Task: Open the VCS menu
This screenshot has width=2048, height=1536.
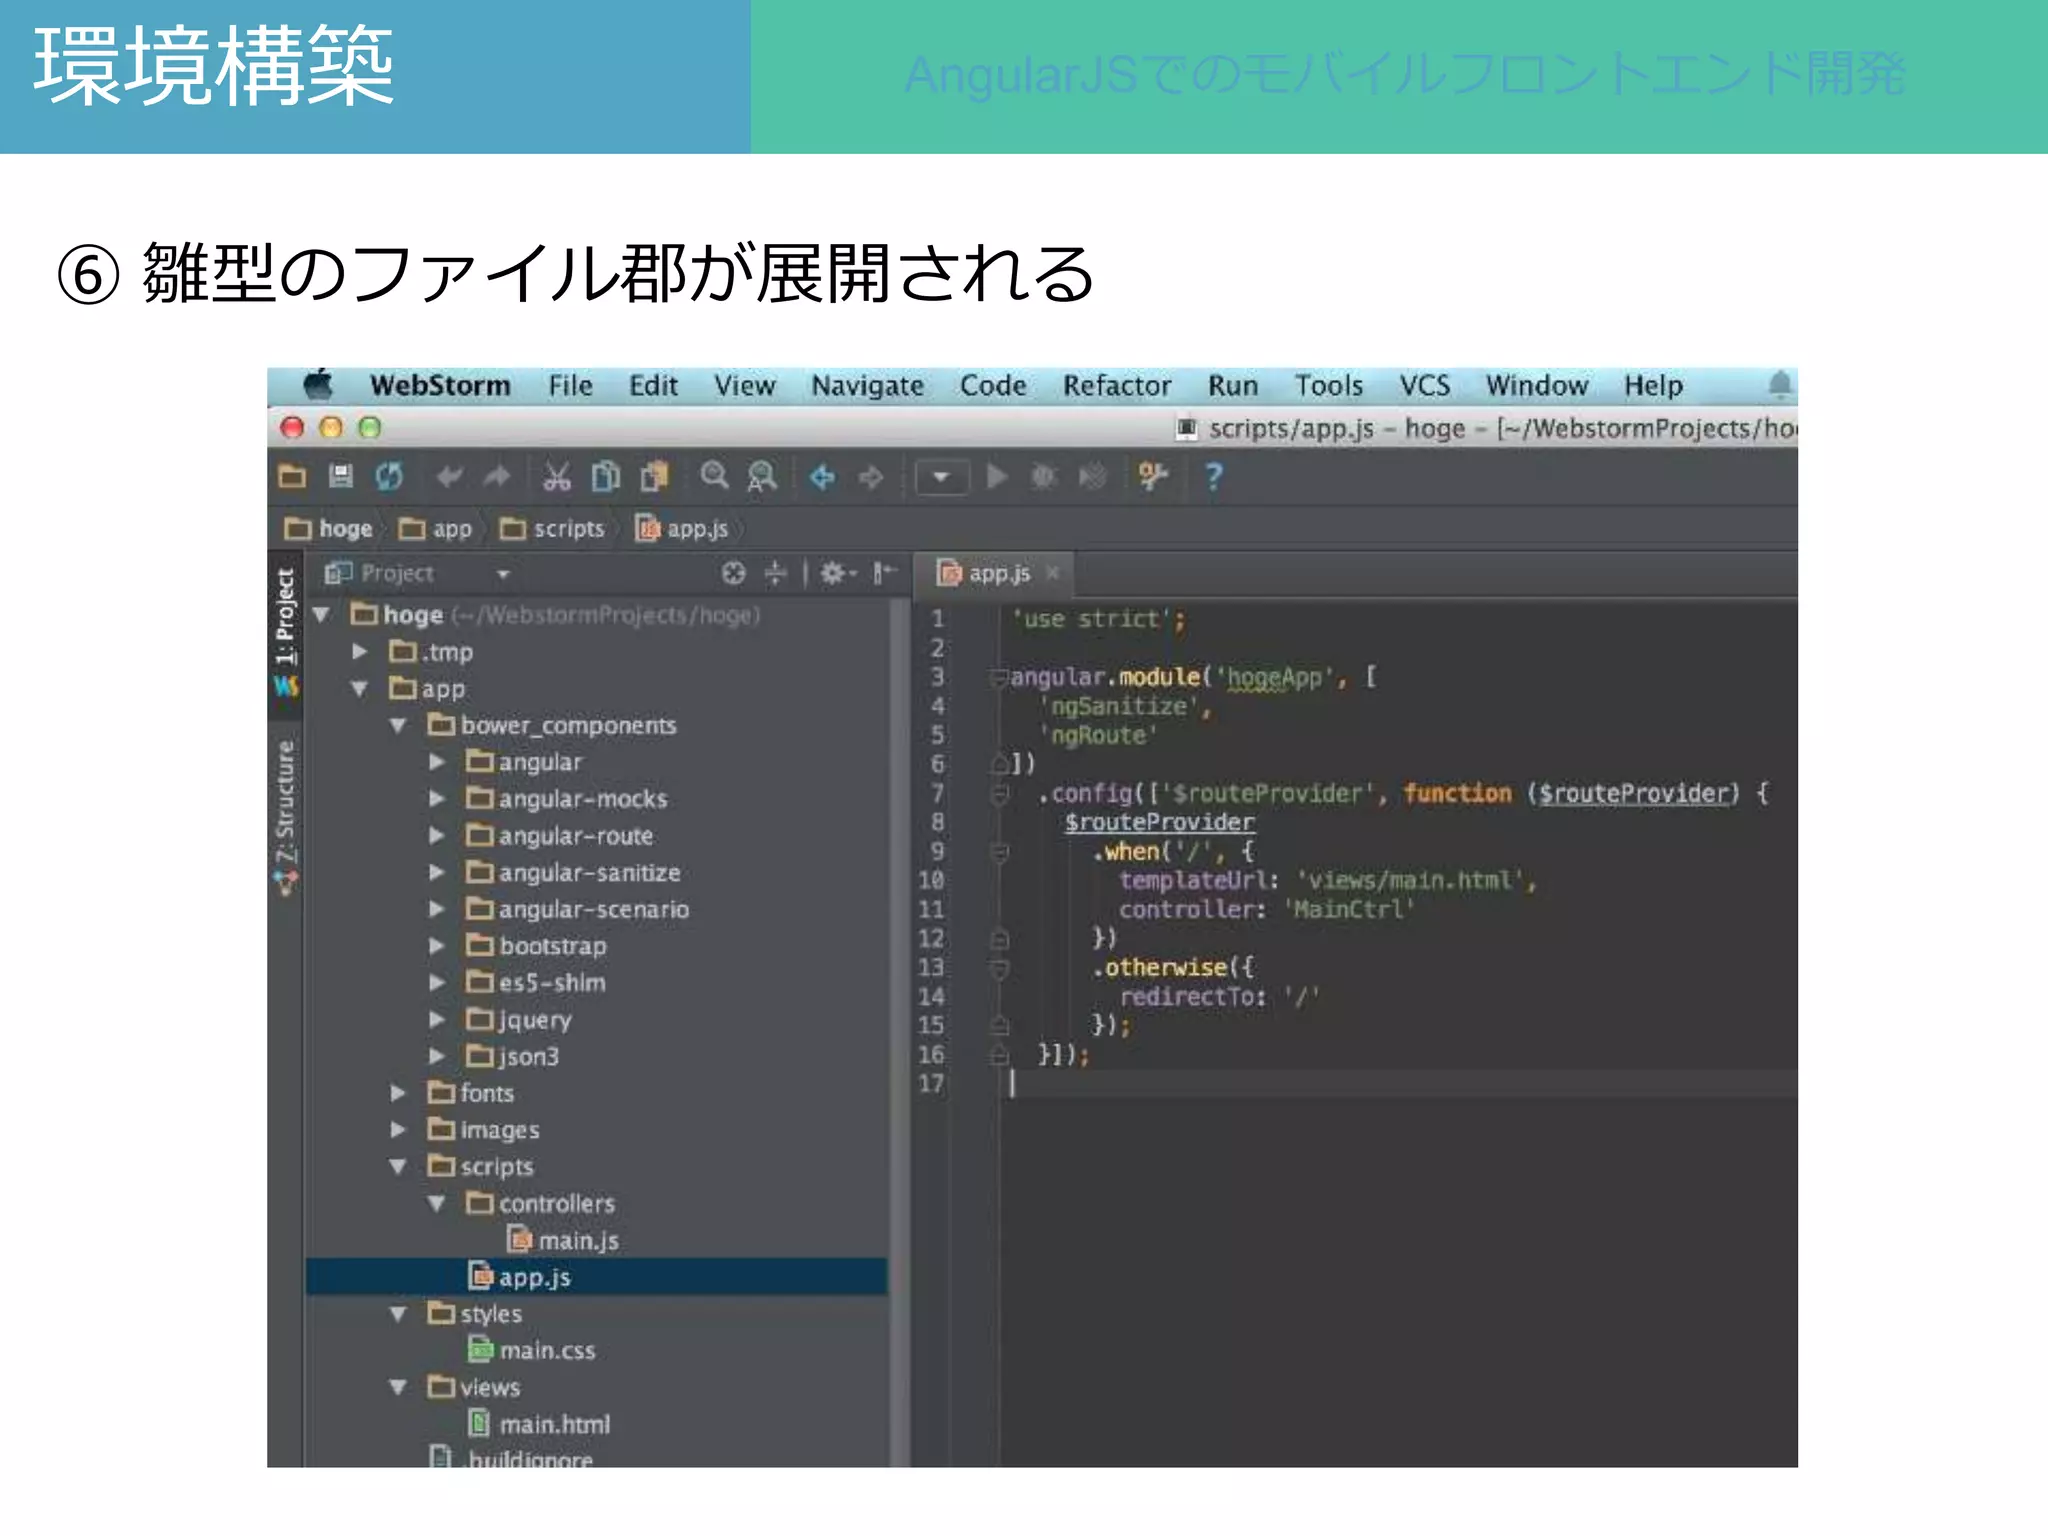Action: (x=1424, y=386)
